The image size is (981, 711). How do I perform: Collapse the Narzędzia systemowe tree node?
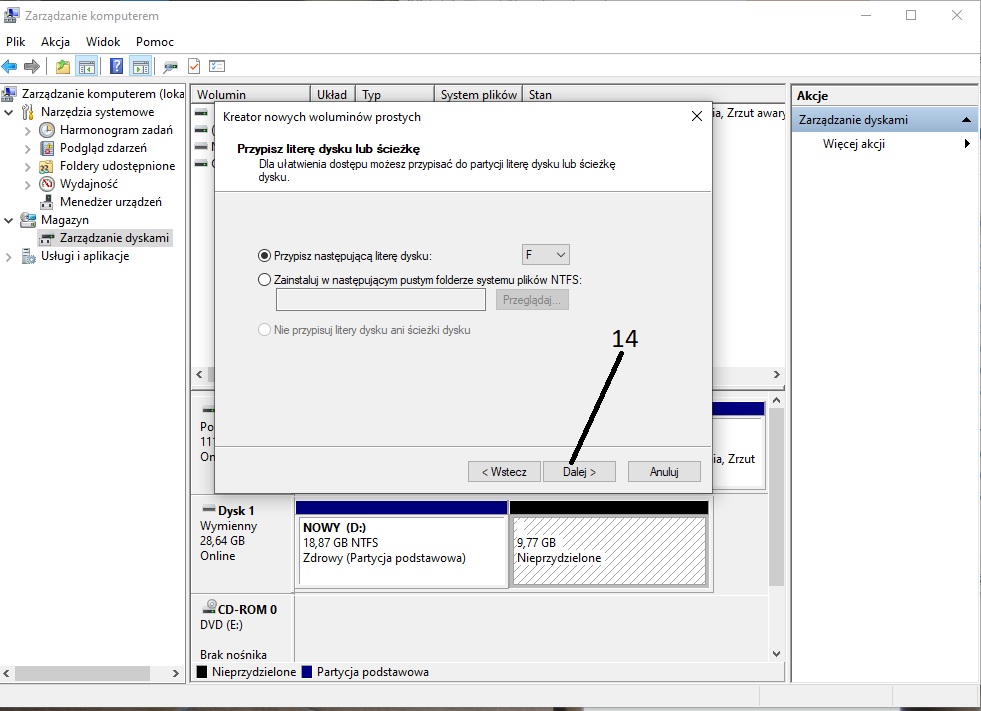9,113
